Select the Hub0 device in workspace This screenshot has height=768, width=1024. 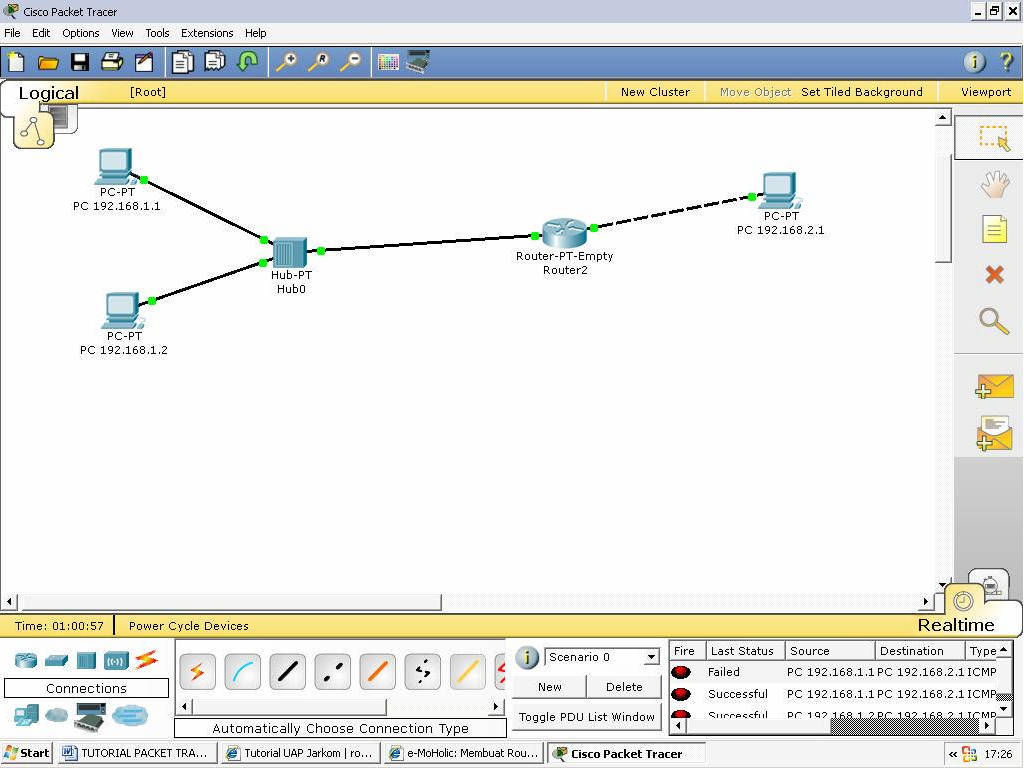pyautogui.click(x=290, y=253)
